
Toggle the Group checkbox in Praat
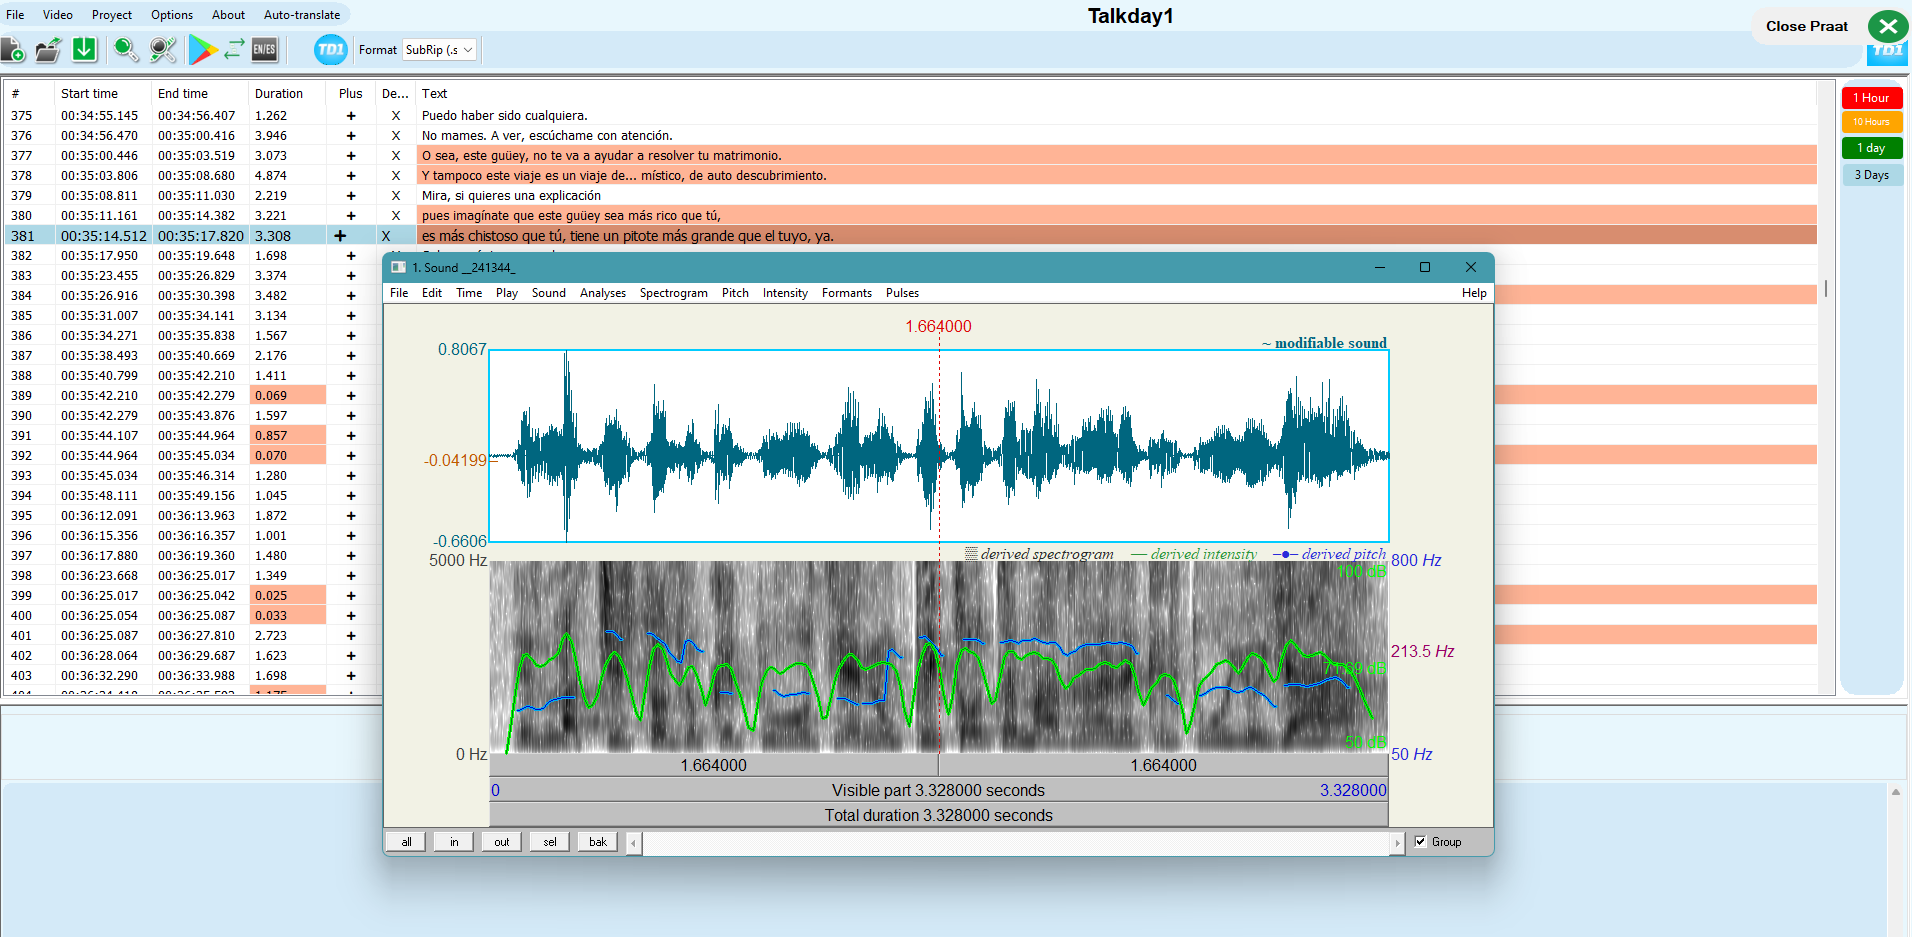[x=1421, y=842]
